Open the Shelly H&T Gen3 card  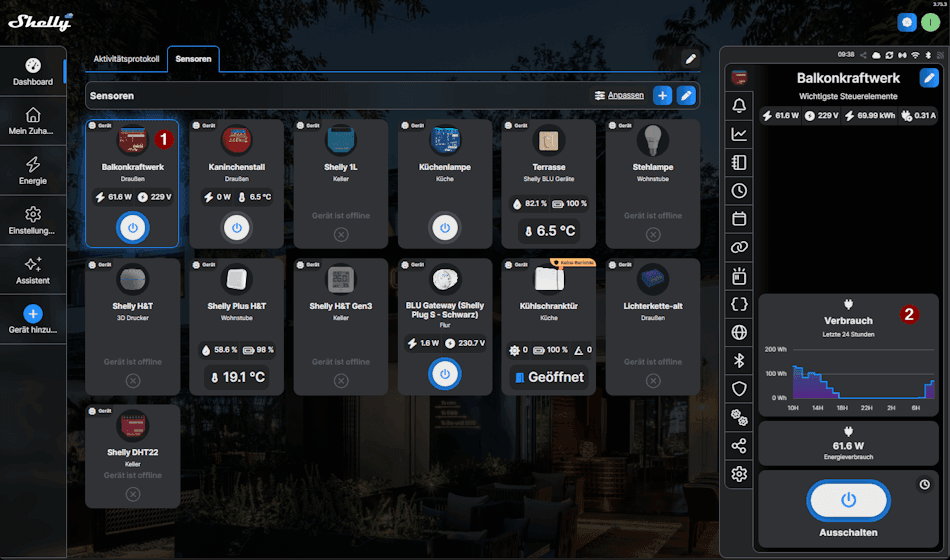coord(340,327)
